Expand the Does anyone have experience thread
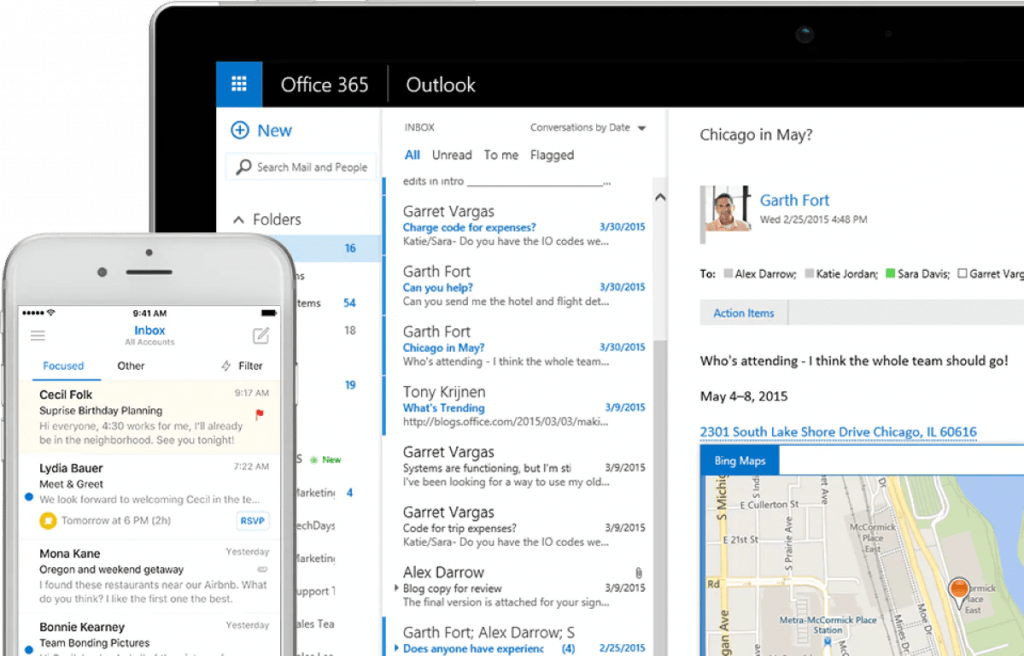 396,648
